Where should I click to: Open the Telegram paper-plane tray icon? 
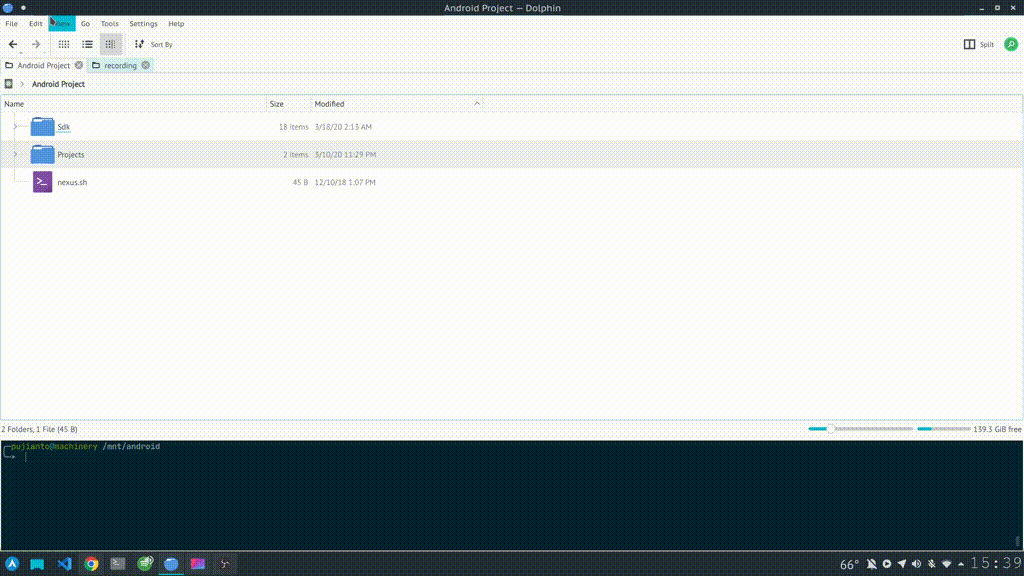coord(902,564)
